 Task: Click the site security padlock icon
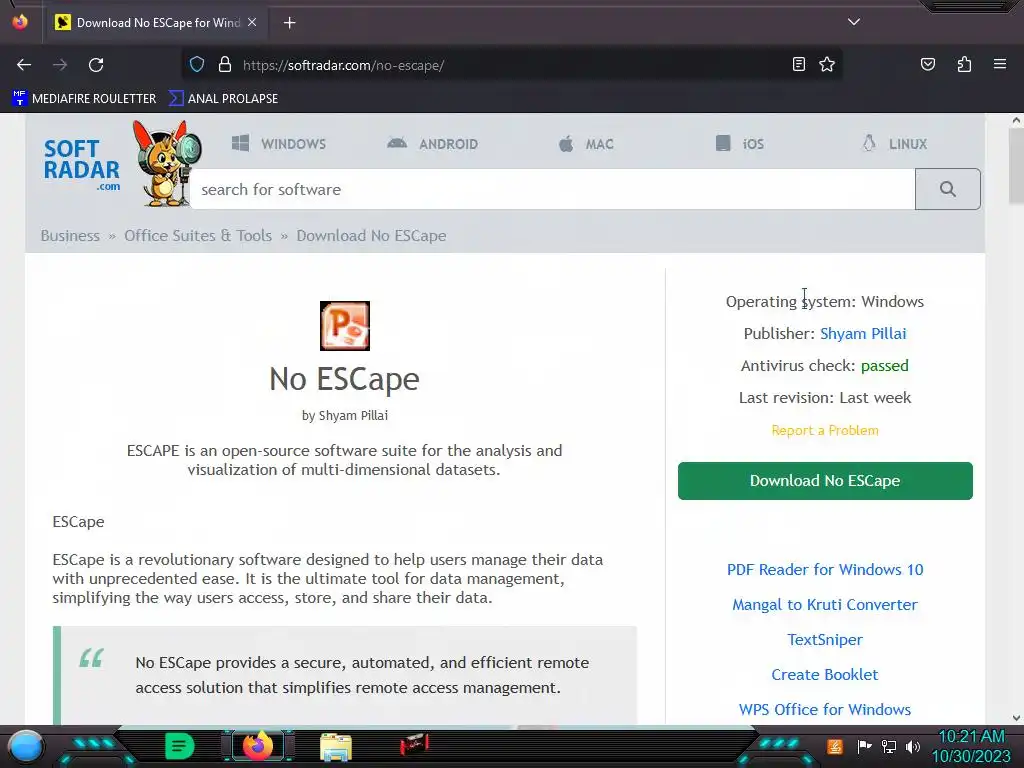point(225,65)
